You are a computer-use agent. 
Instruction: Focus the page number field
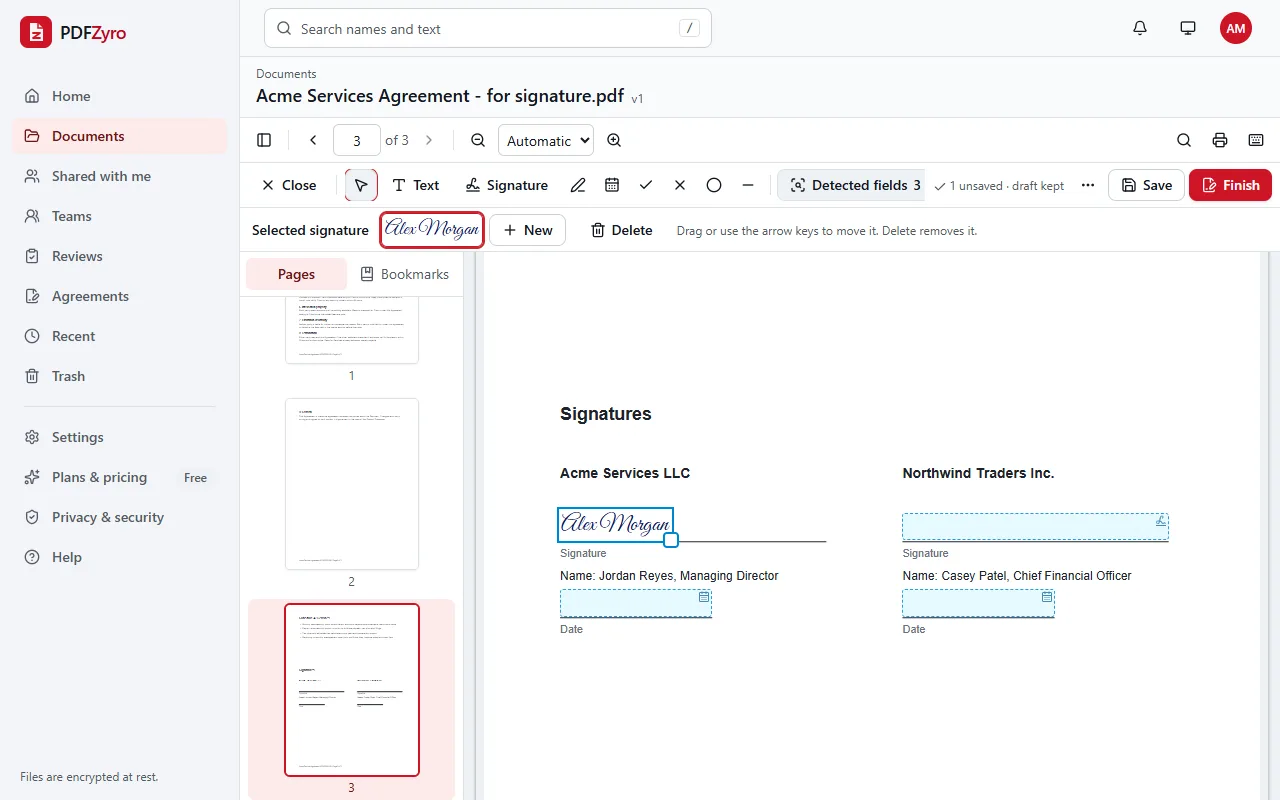tap(357, 140)
